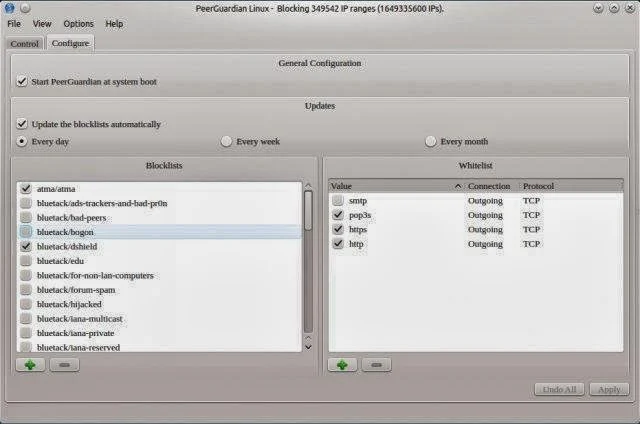Open the Help menu
Screen dimensions: 640x424
pos(114,24)
